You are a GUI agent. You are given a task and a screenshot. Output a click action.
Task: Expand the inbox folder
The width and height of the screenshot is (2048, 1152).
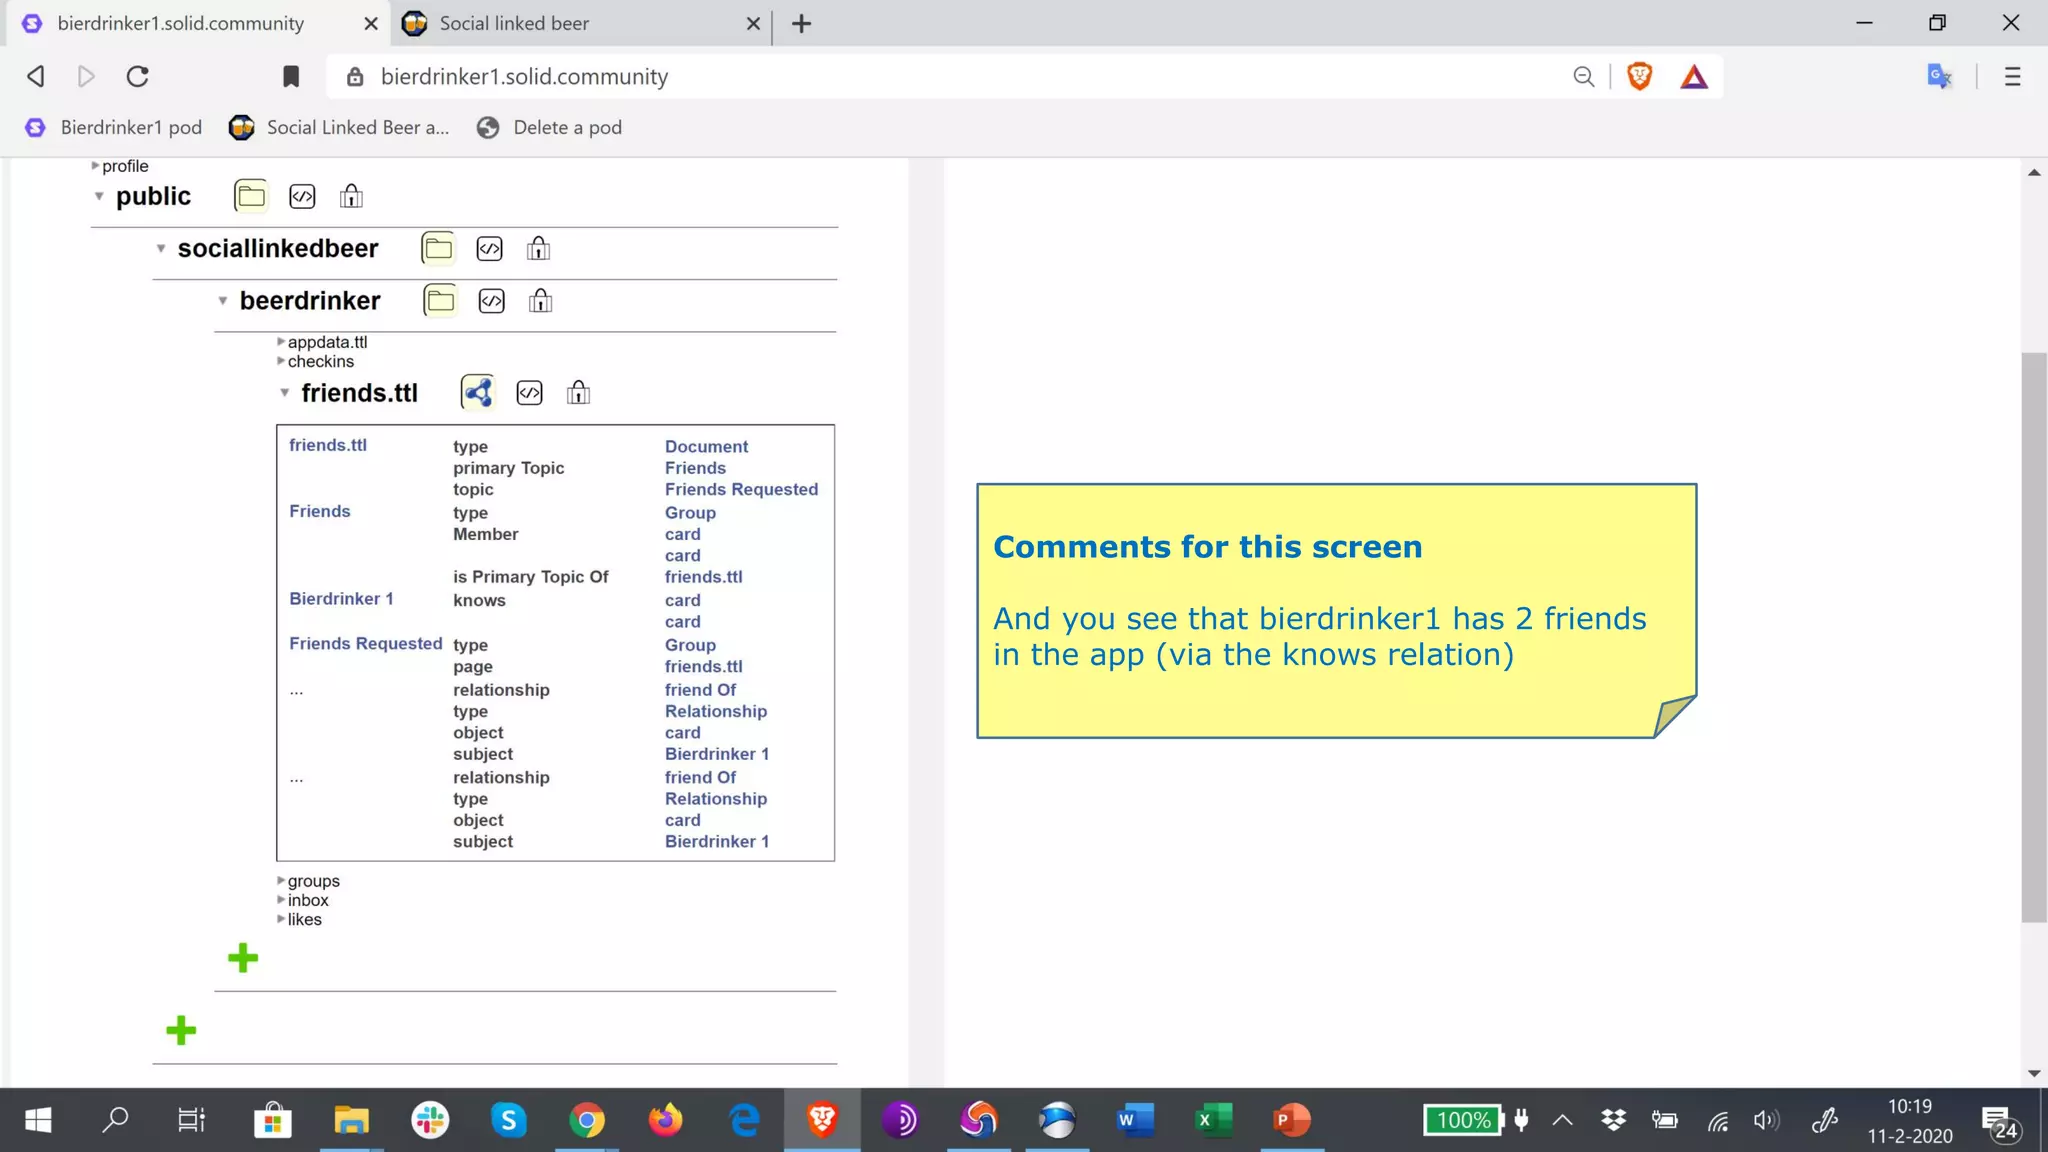point(281,899)
